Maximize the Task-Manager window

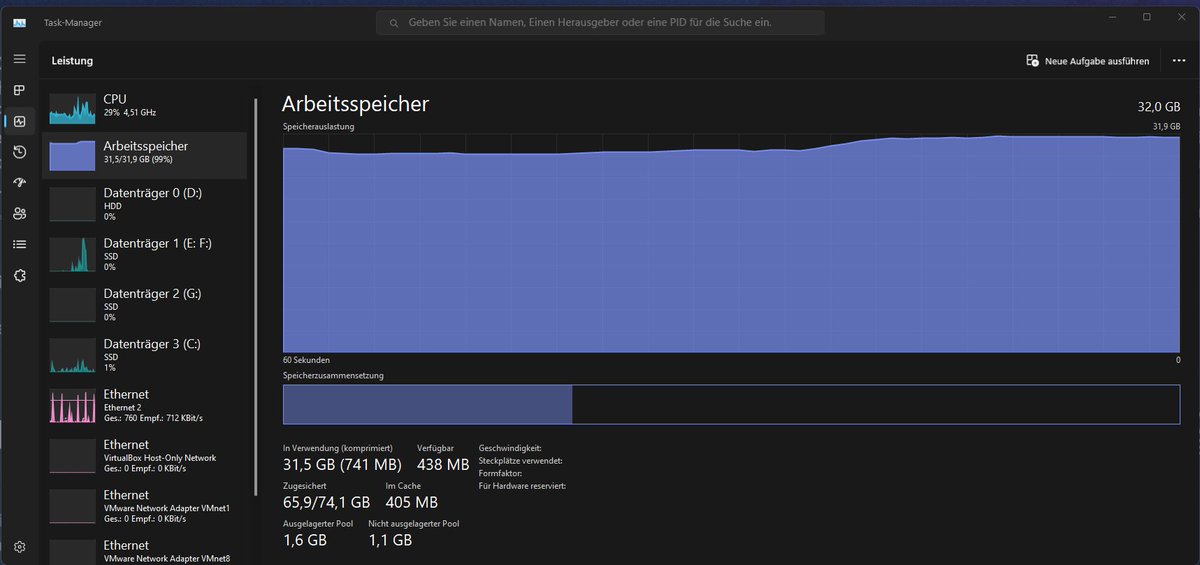click(1147, 17)
